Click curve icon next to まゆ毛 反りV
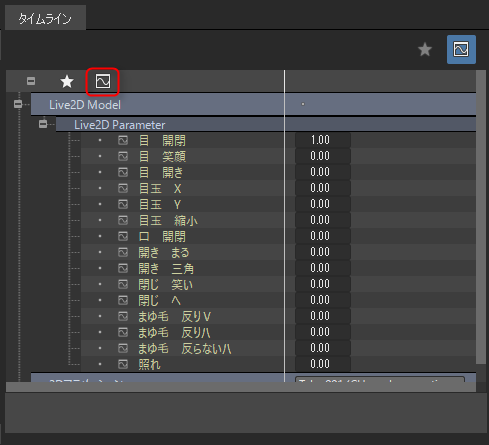The image size is (489, 445). (x=123, y=316)
